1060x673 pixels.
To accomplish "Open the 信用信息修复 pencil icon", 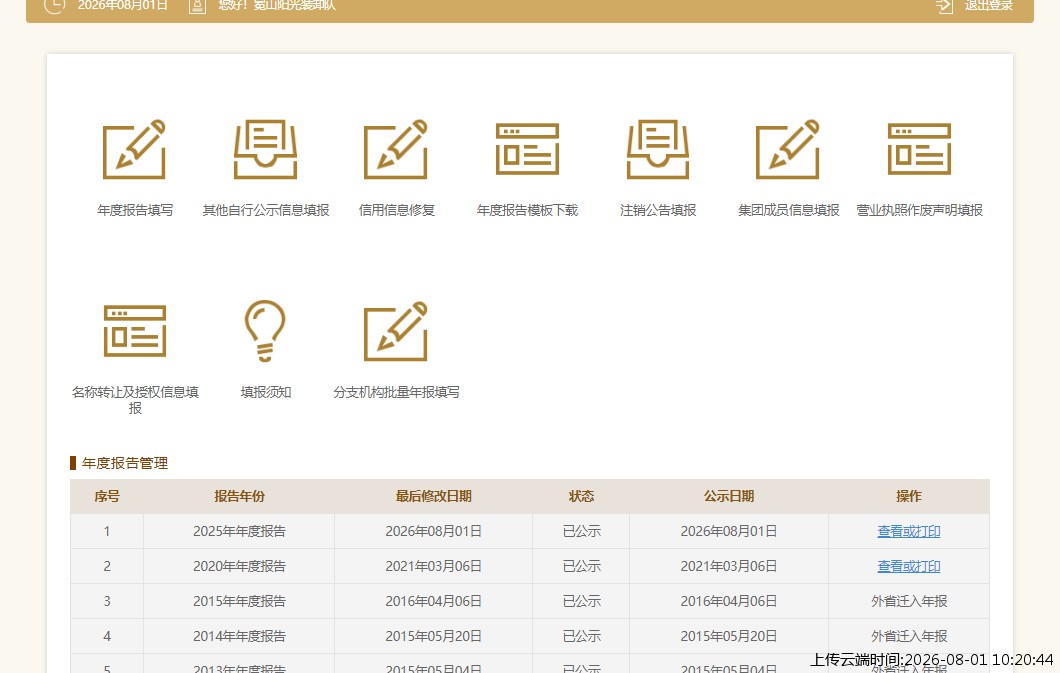I will [396, 149].
